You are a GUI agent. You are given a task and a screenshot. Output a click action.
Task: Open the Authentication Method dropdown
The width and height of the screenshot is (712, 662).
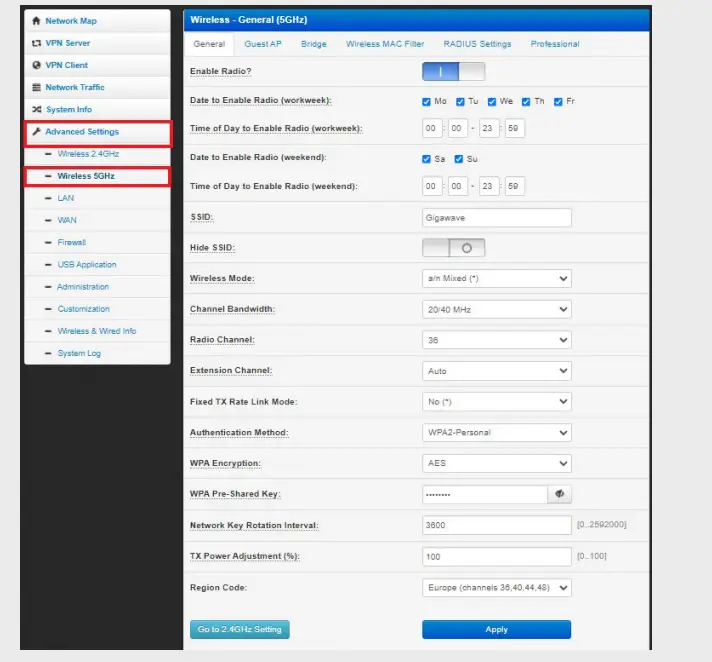click(x=496, y=433)
